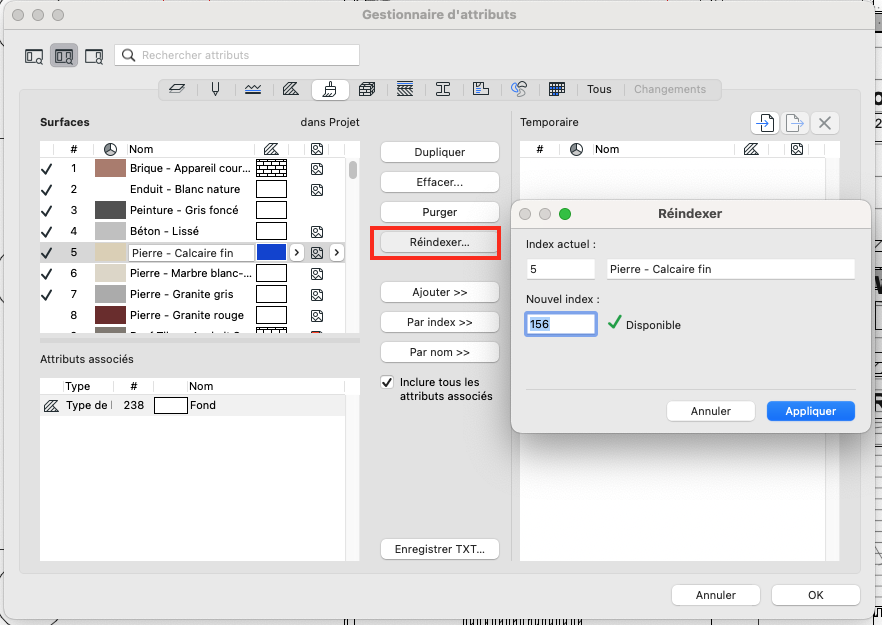
Task: Open the Operation profiles grid tab
Action: point(557,89)
